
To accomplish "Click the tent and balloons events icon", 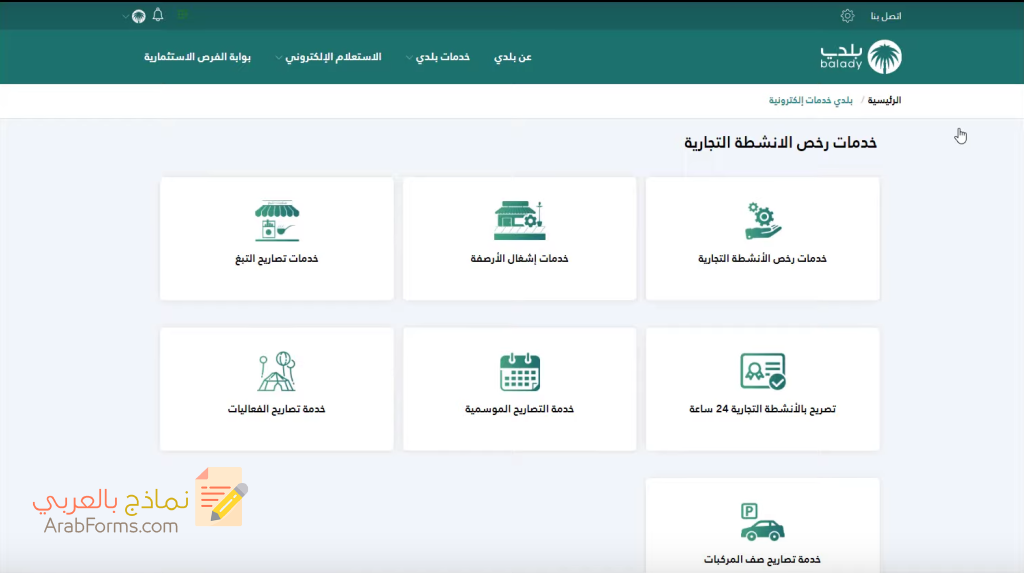I will click(277, 371).
